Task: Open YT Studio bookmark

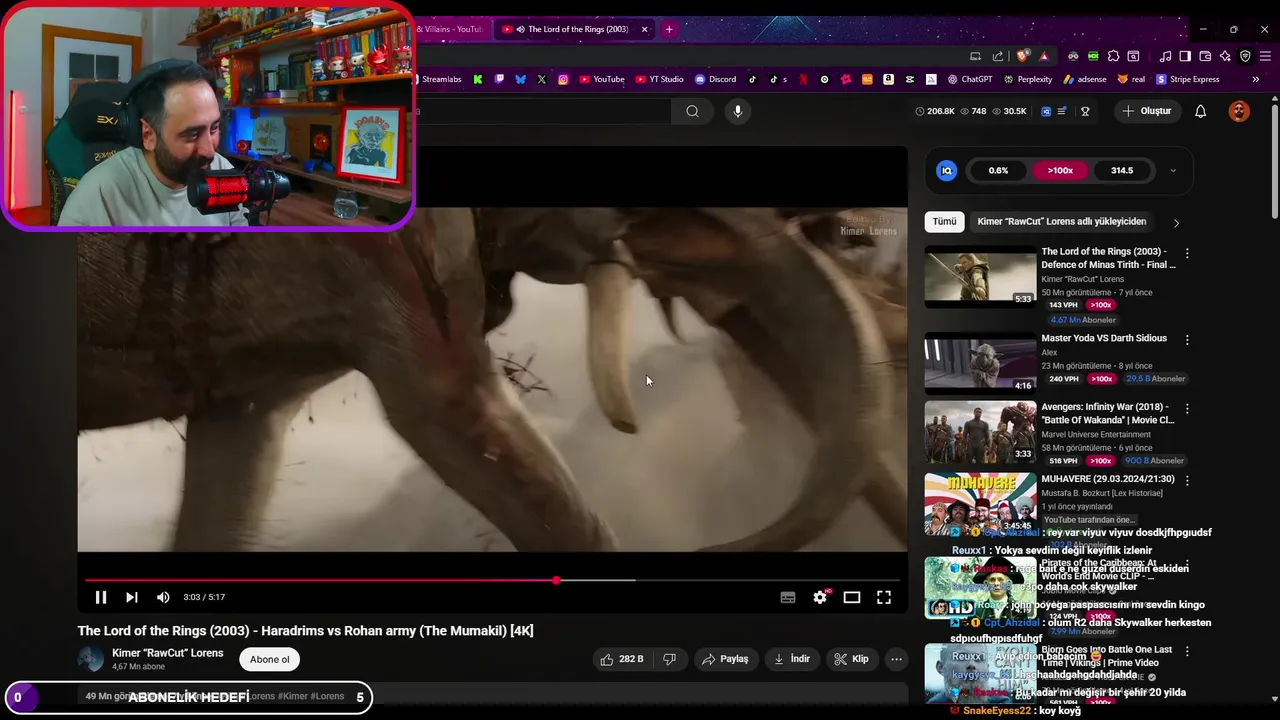Action: [x=660, y=79]
